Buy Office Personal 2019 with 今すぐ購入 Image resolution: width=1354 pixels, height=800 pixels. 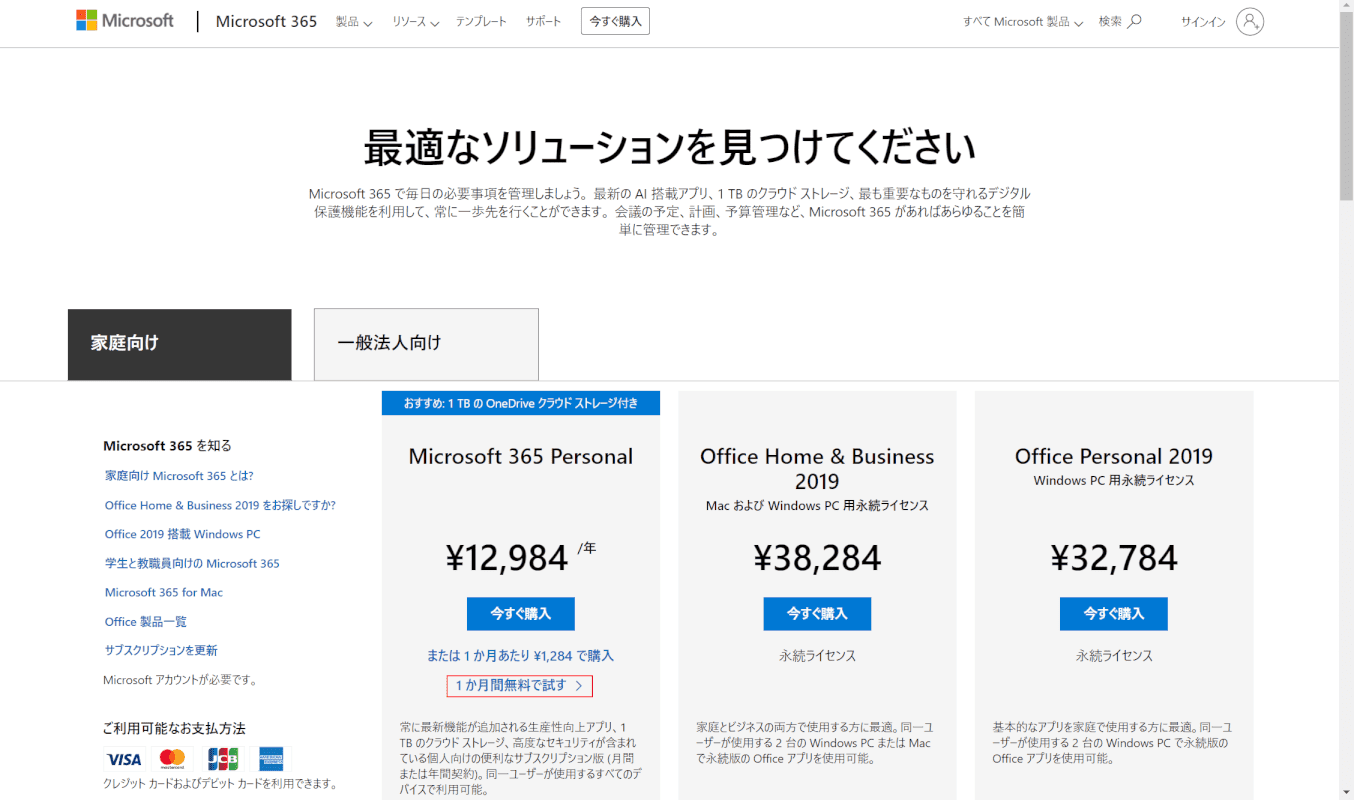click(1114, 614)
